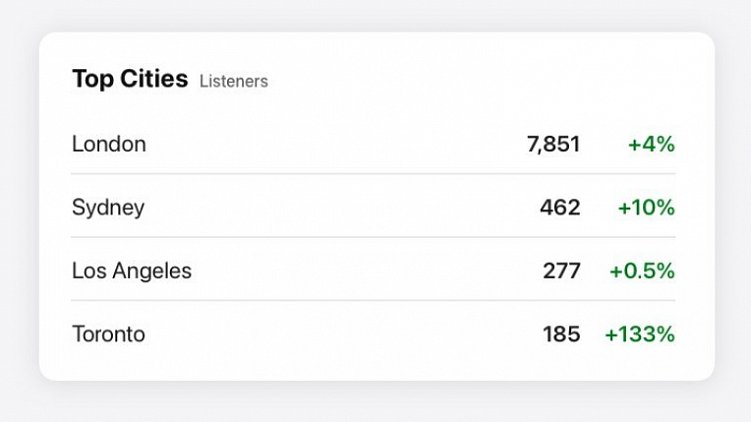Select the Listeners label beside the heading
The width and height of the screenshot is (751, 422).
pos(234,82)
